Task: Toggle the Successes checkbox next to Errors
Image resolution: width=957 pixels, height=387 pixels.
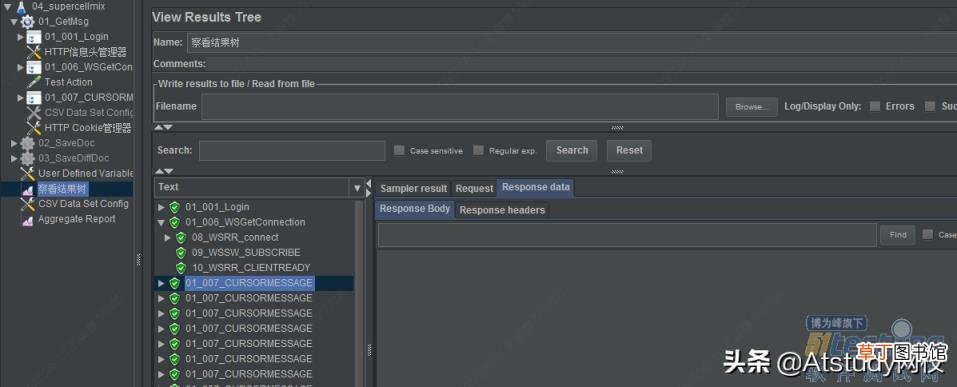Action: pyautogui.click(x=930, y=106)
